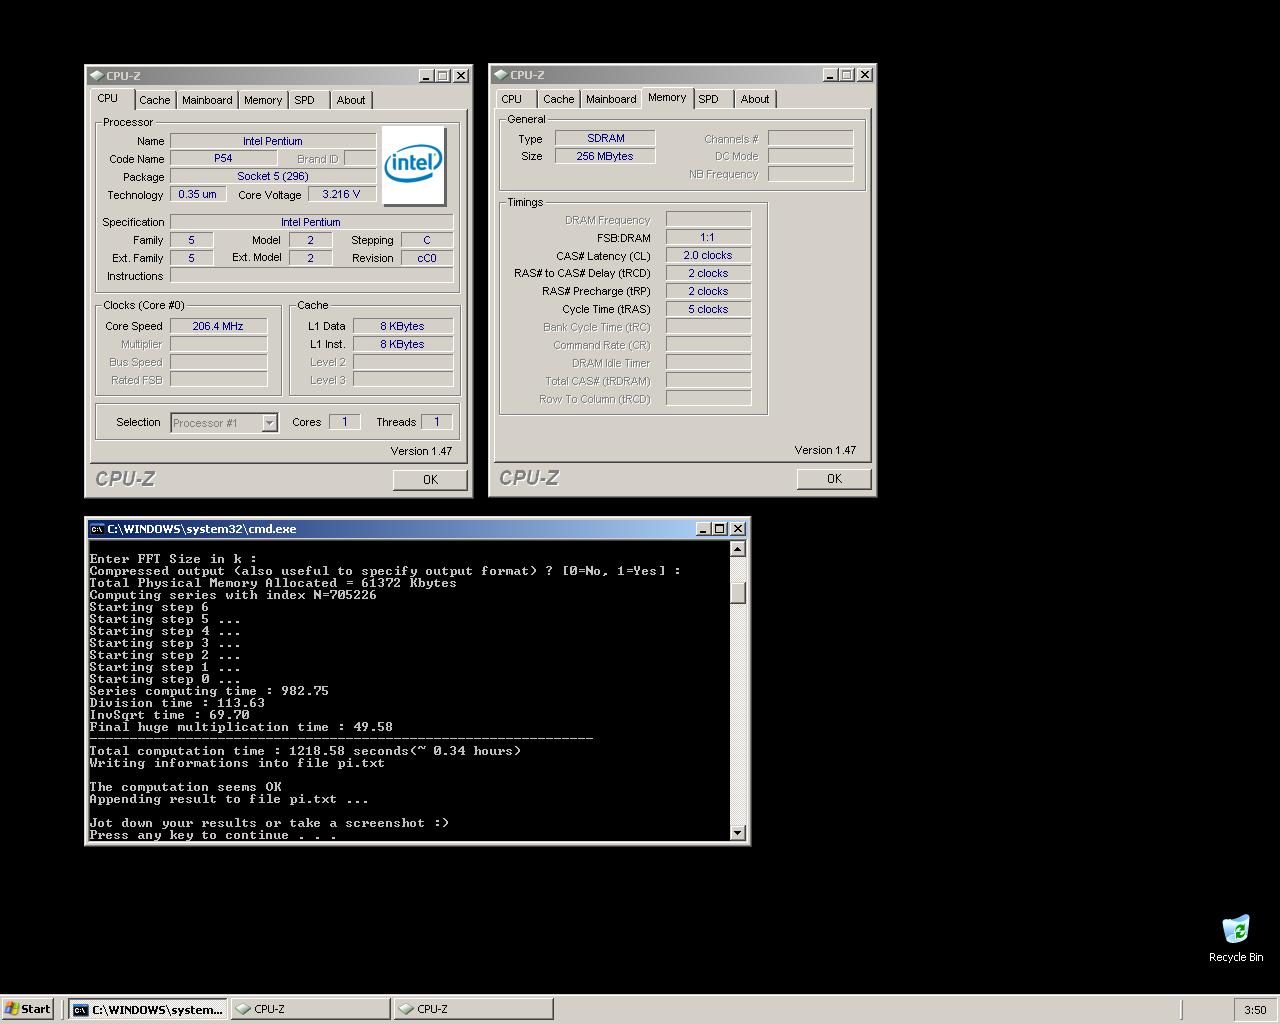Click the RAS# Precharge (tRP) 2 clocks value
The image size is (1280, 1024).
708,291
